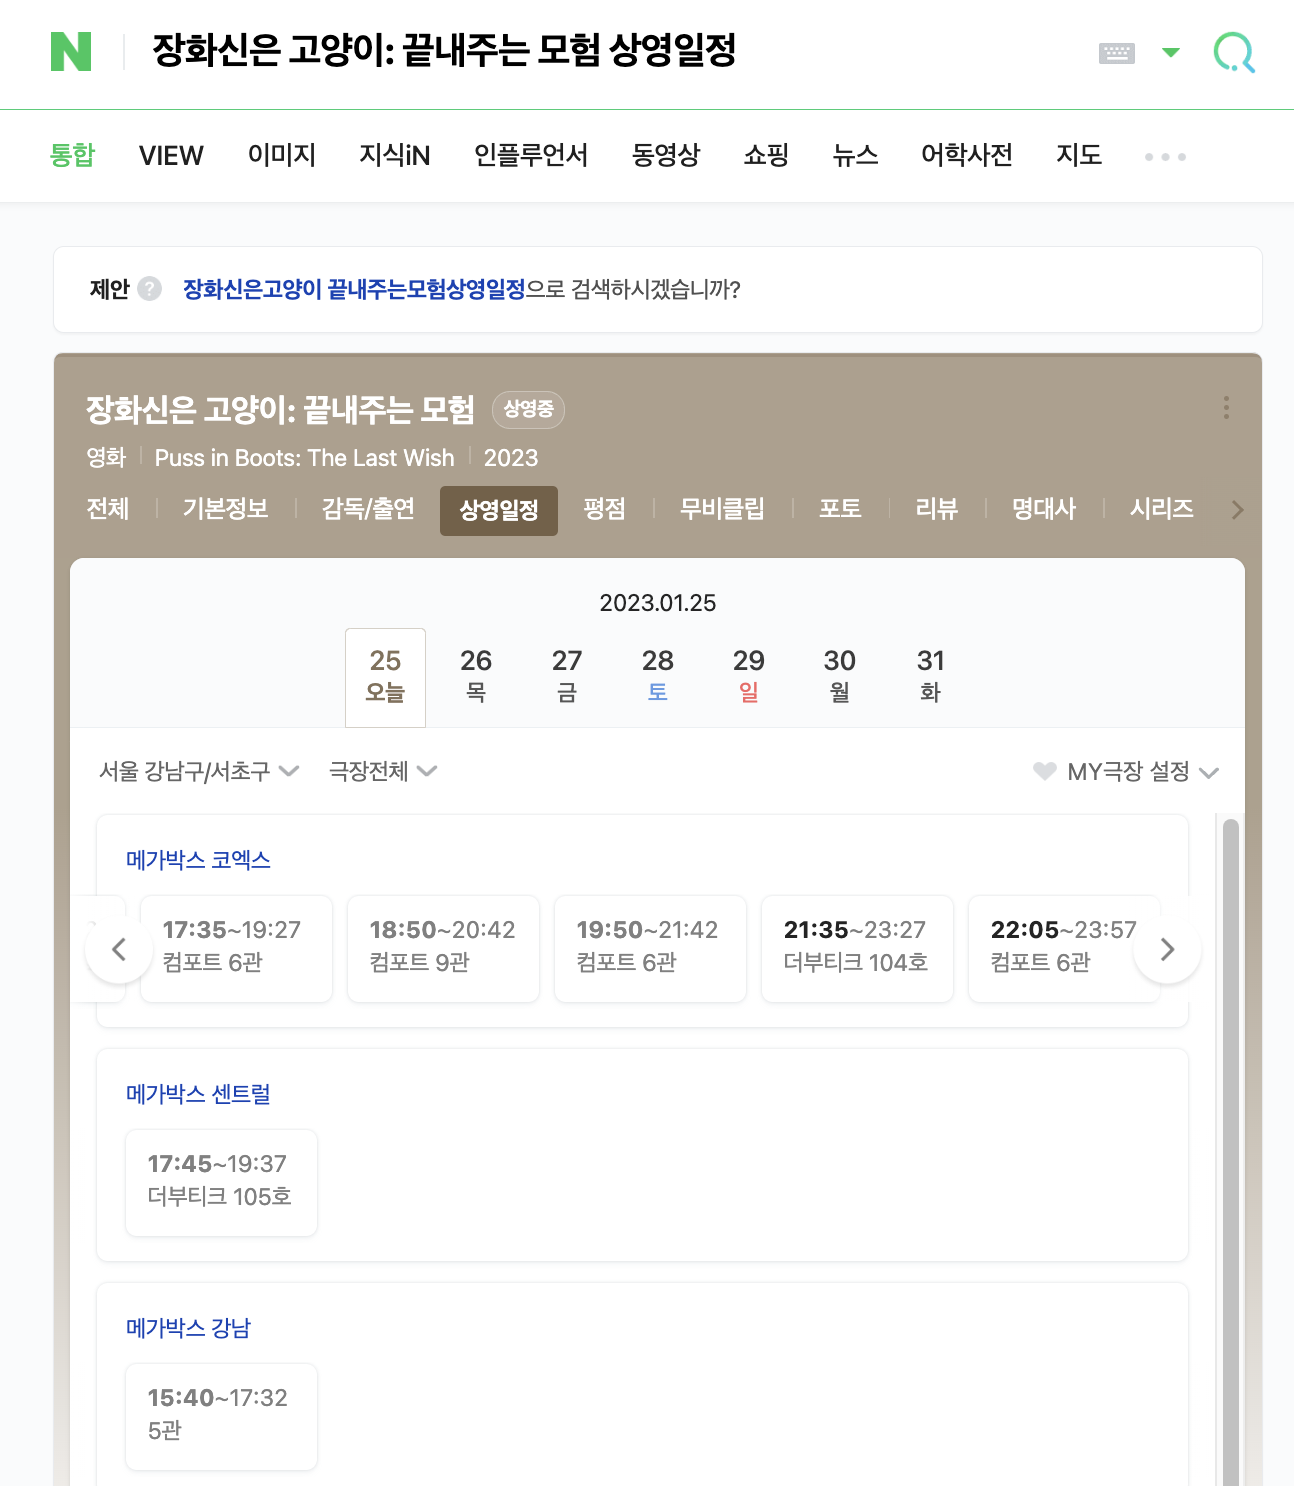Open the 메가박스 센트럴 theater link
Viewport: 1294px width, 1486px height.
click(198, 1094)
